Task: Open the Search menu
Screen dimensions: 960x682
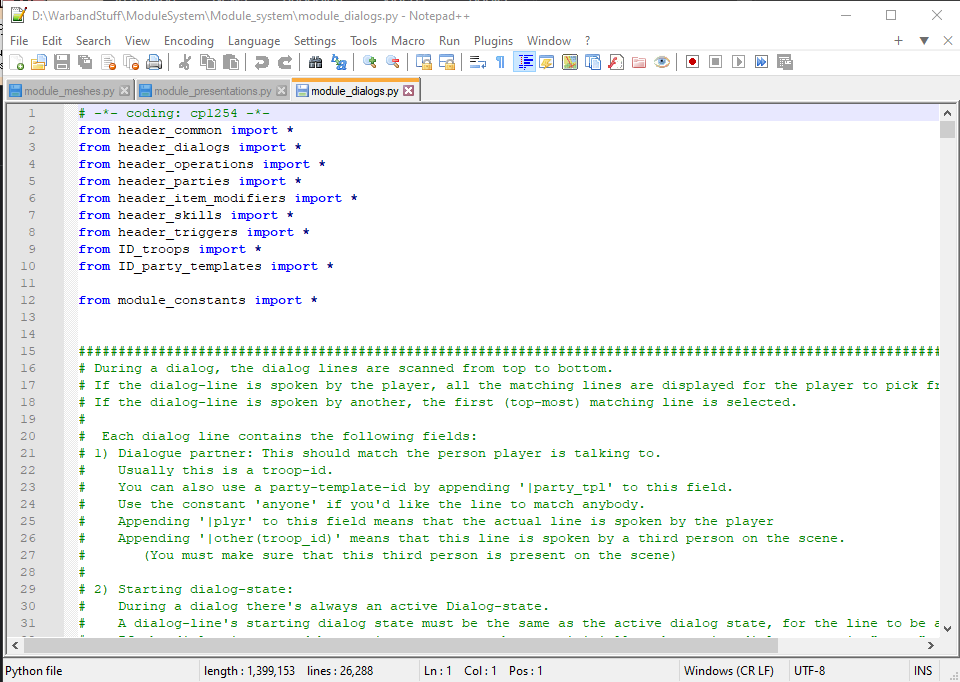Action: [93, 40]
